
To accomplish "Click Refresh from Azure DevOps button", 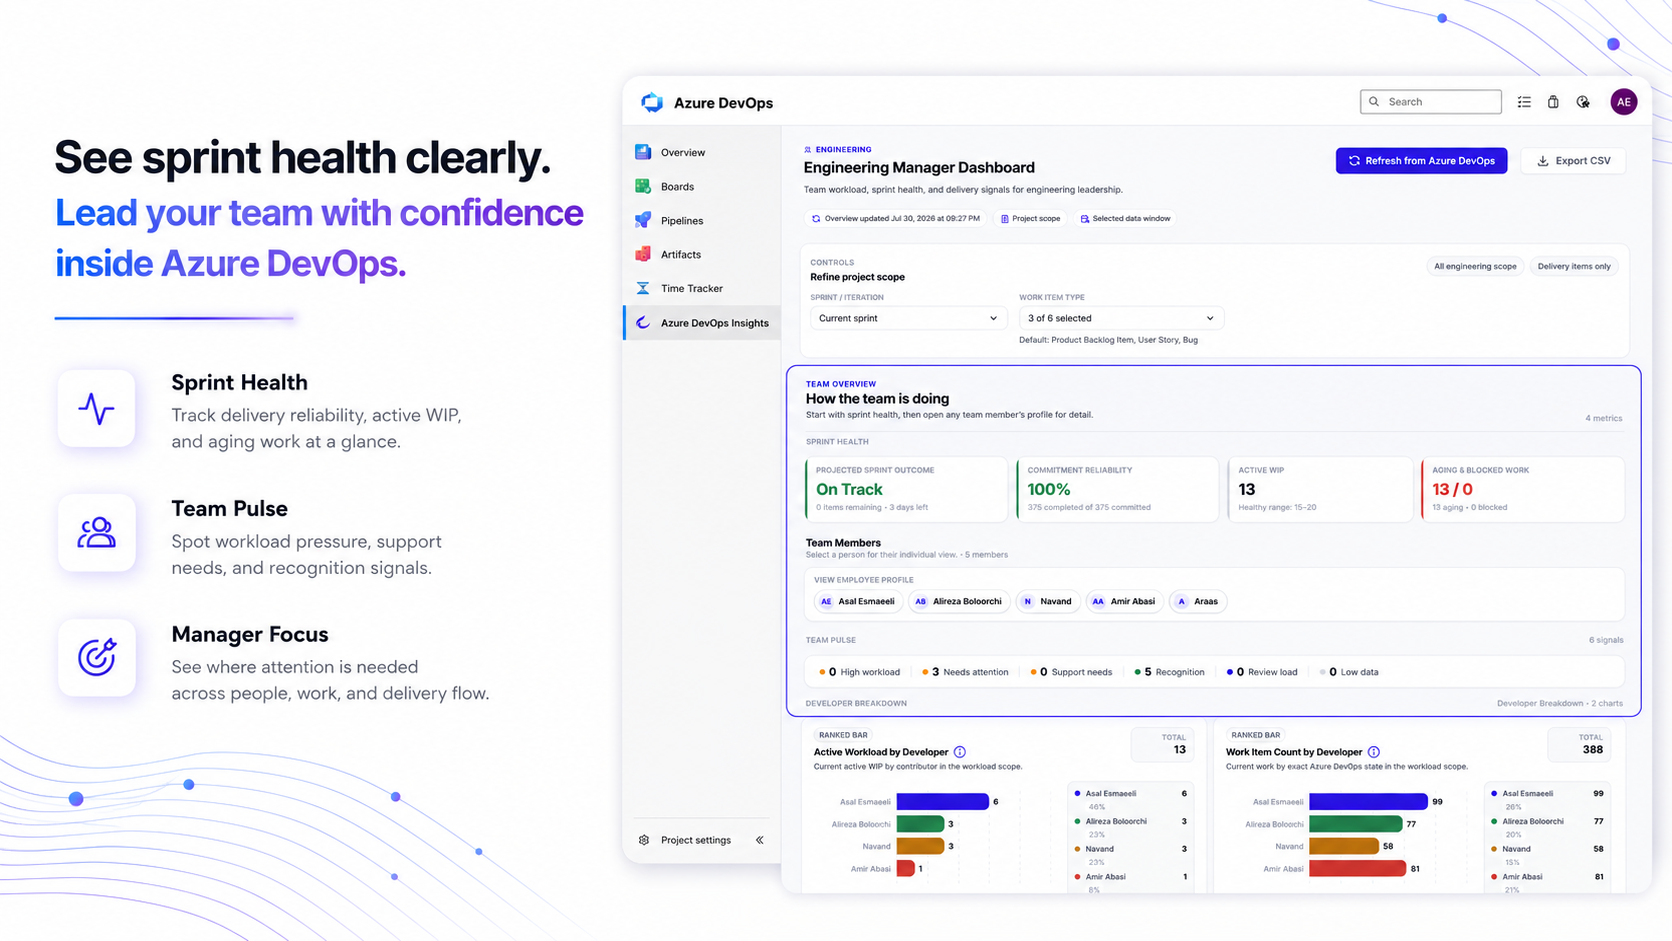I will (1421, 161).
